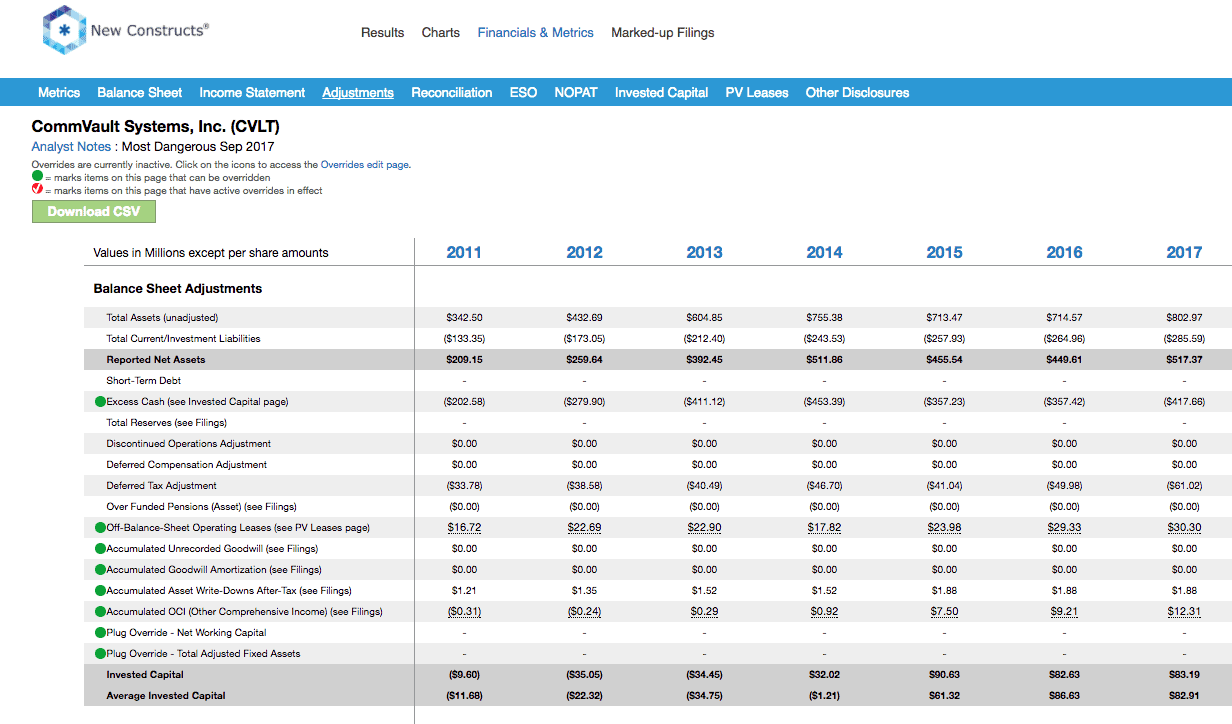Screen dimensions: 1232x724
Task: Click green override icon beside Accumulated Goodwill Amortization
Action: point(100,570)
